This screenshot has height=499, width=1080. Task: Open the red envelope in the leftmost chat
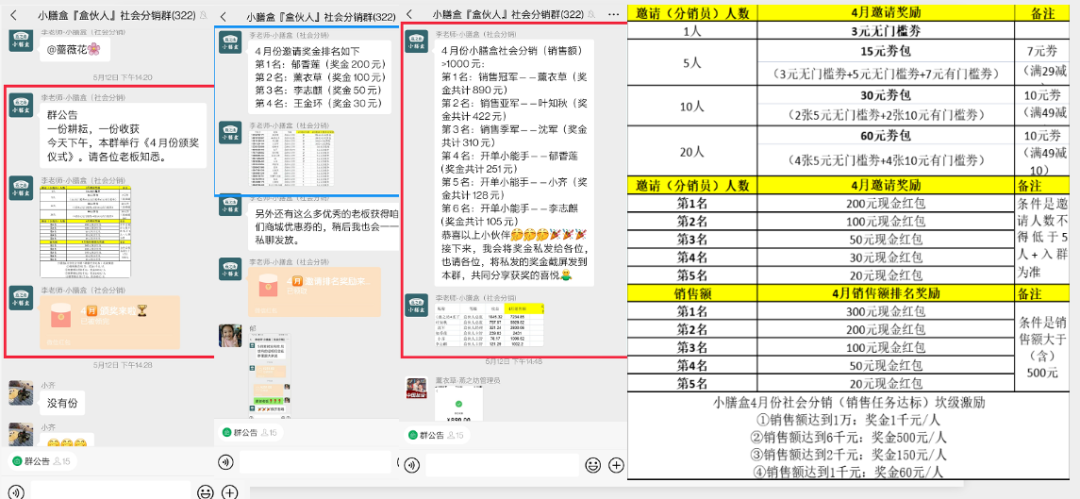pyautogui.click(x=110, y=320)
